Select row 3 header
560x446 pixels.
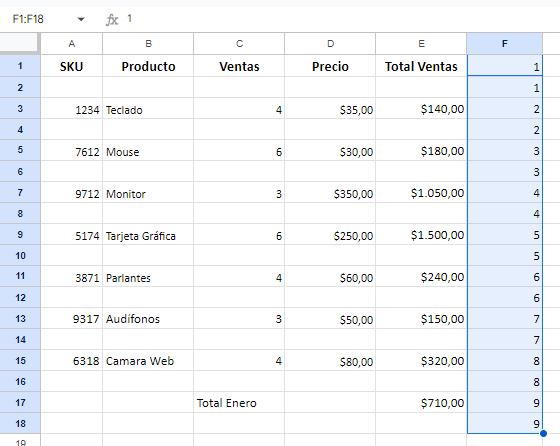click(20, 108)
